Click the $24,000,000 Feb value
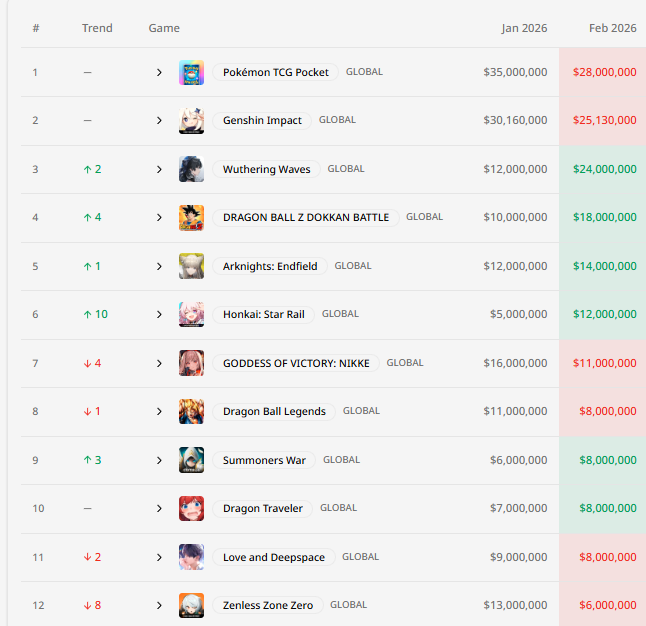This screenshot has height=626, width=646. [604, 169]
